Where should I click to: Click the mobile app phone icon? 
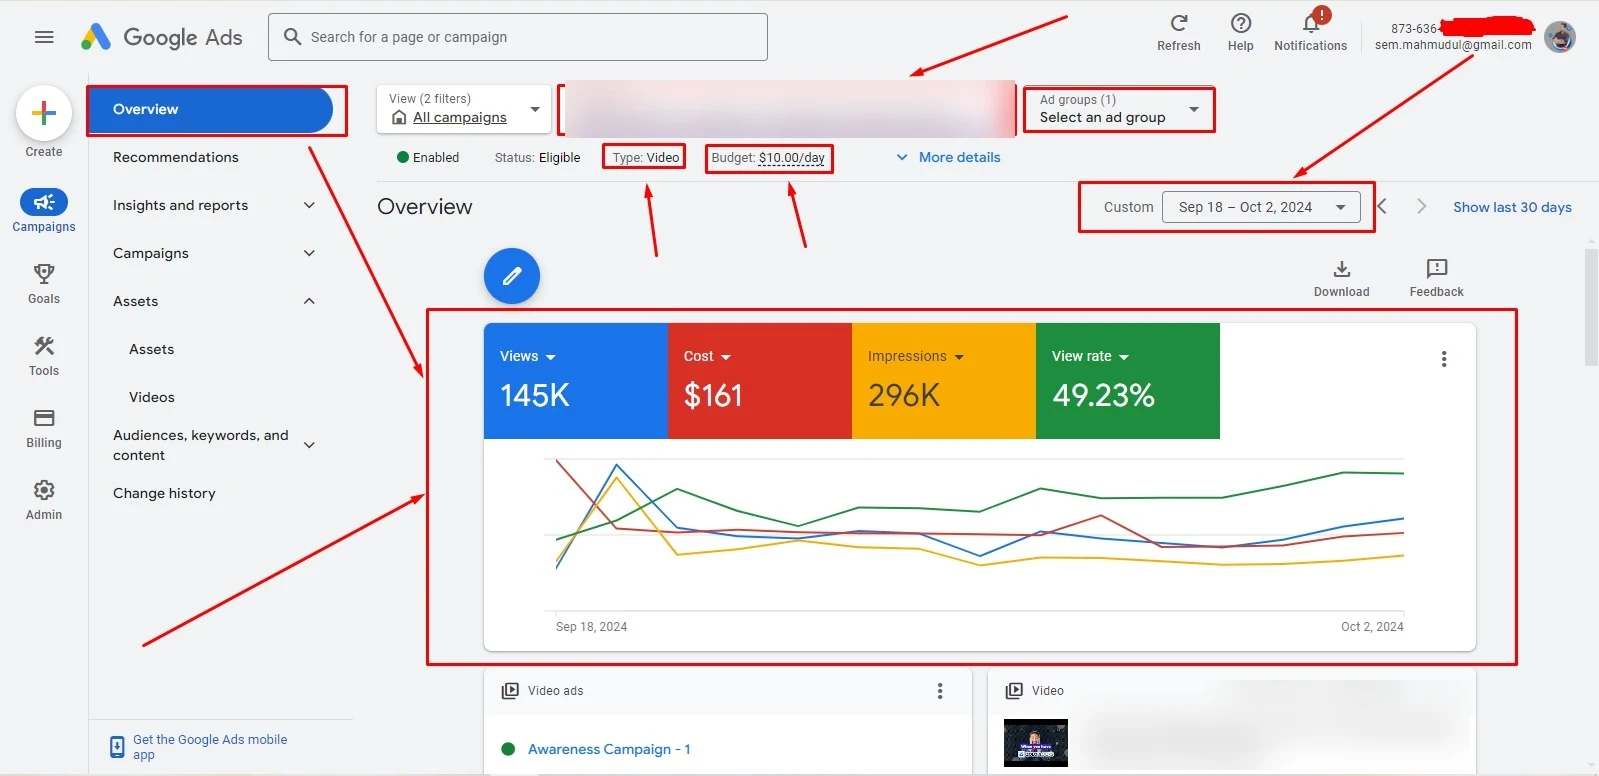[x=117, y=747]
